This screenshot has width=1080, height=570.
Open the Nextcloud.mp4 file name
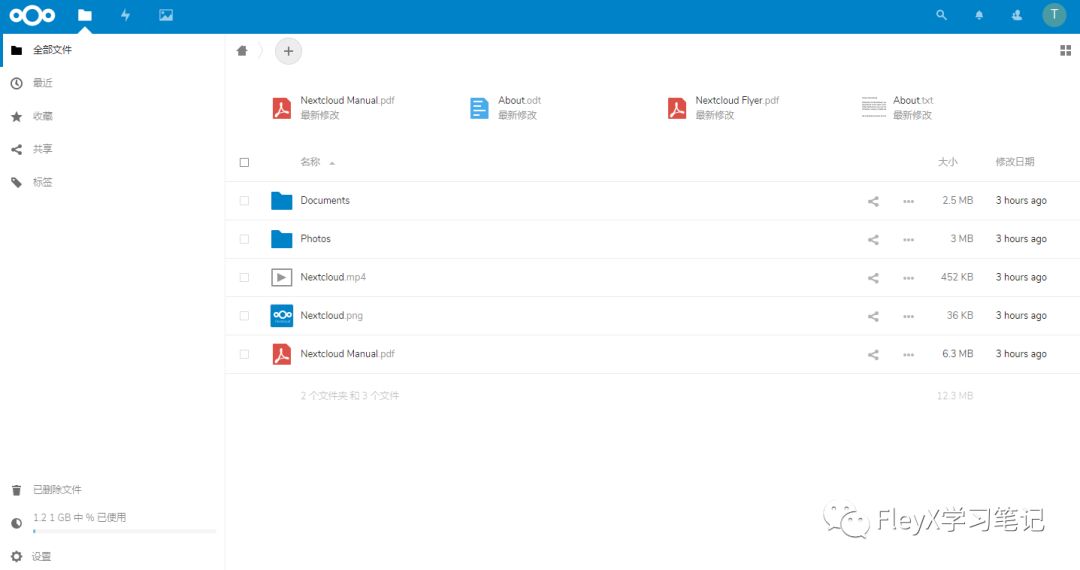(333, 277)
